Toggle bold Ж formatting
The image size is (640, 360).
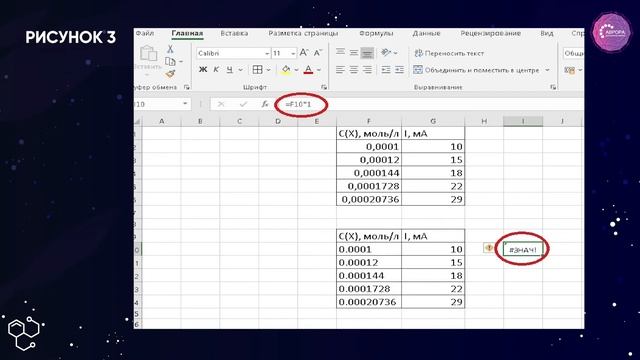click(203, 70)
